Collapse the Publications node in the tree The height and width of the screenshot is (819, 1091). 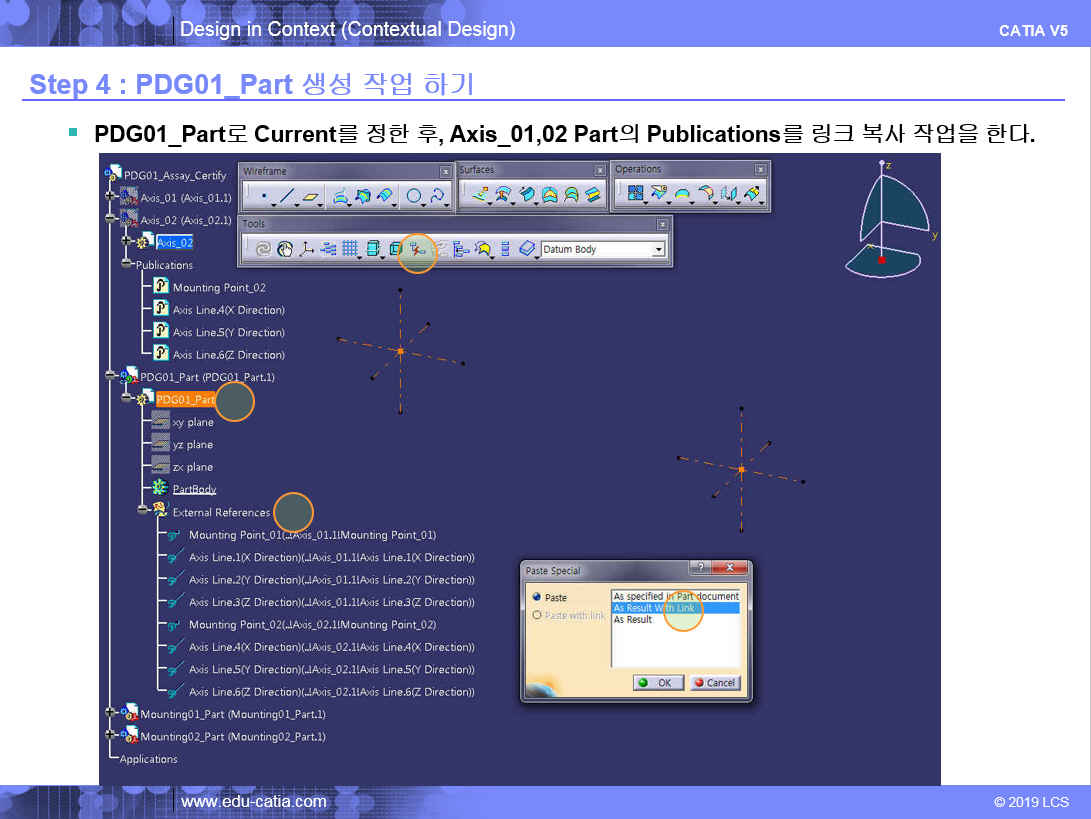[127, 265]
